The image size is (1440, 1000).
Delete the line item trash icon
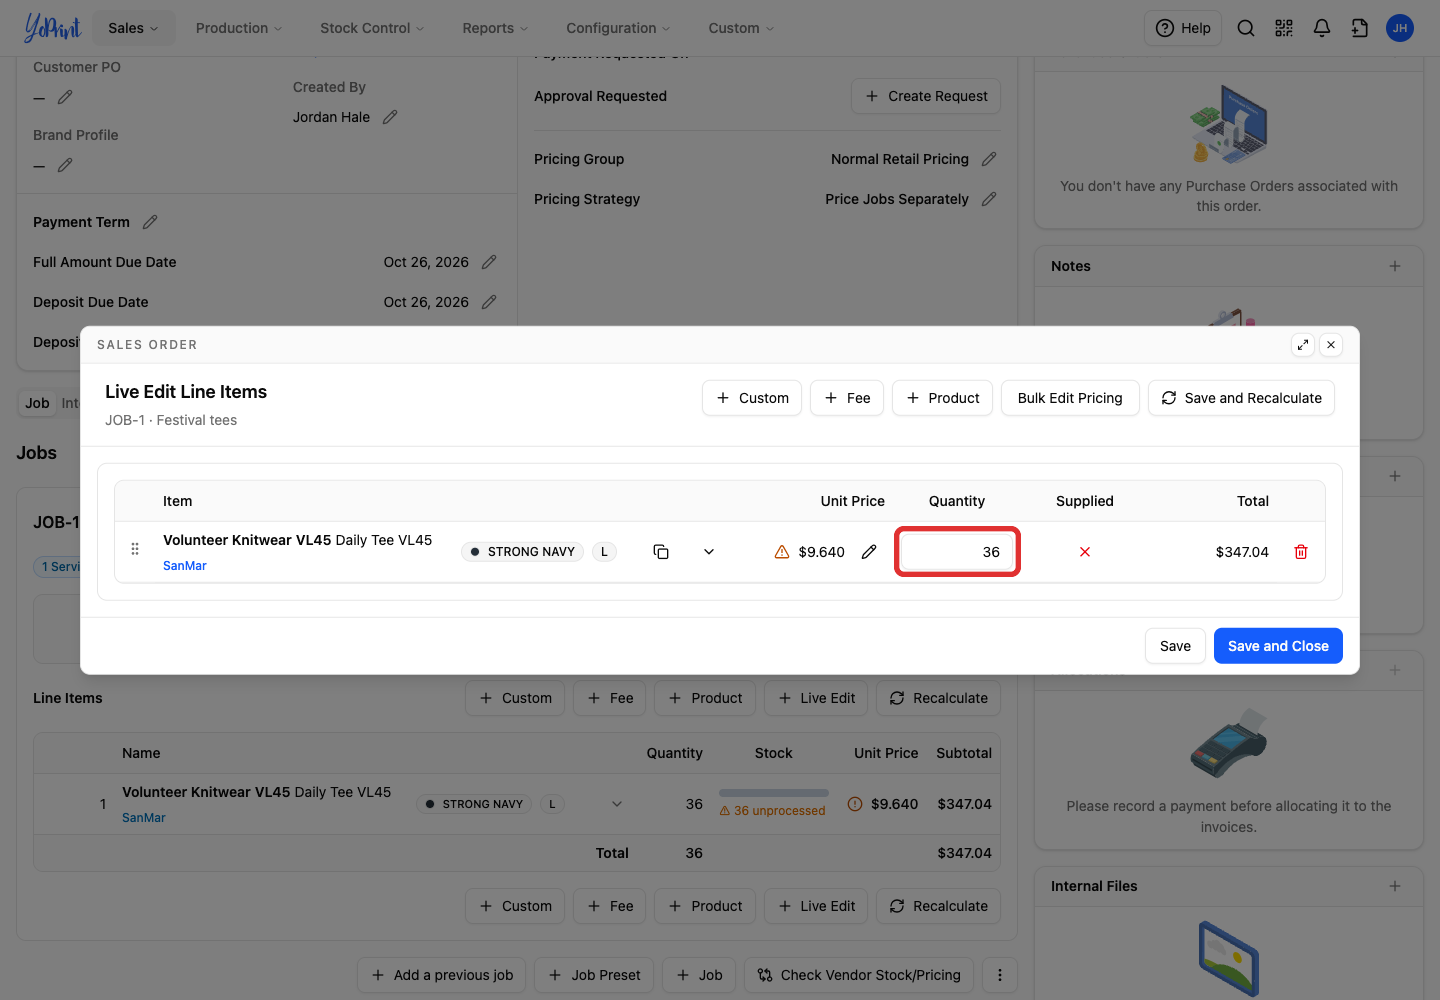1301,552
